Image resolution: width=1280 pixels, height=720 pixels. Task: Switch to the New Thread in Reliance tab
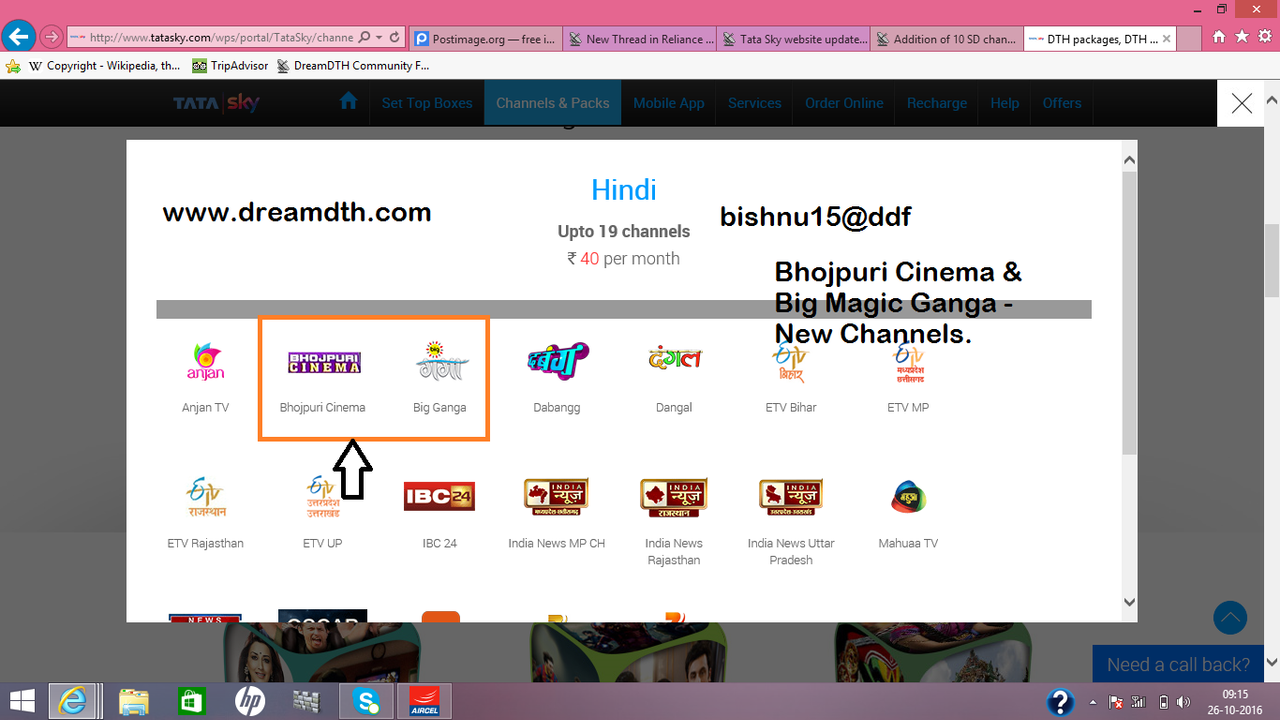[x=640, y=39]
